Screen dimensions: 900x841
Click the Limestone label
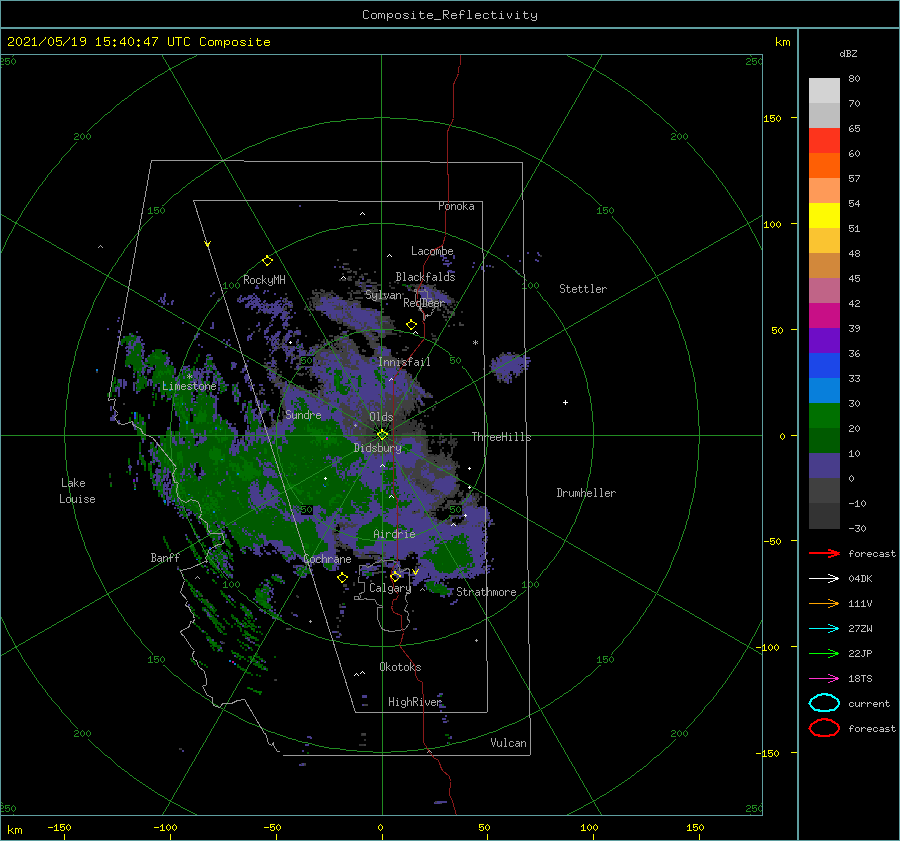189,386
